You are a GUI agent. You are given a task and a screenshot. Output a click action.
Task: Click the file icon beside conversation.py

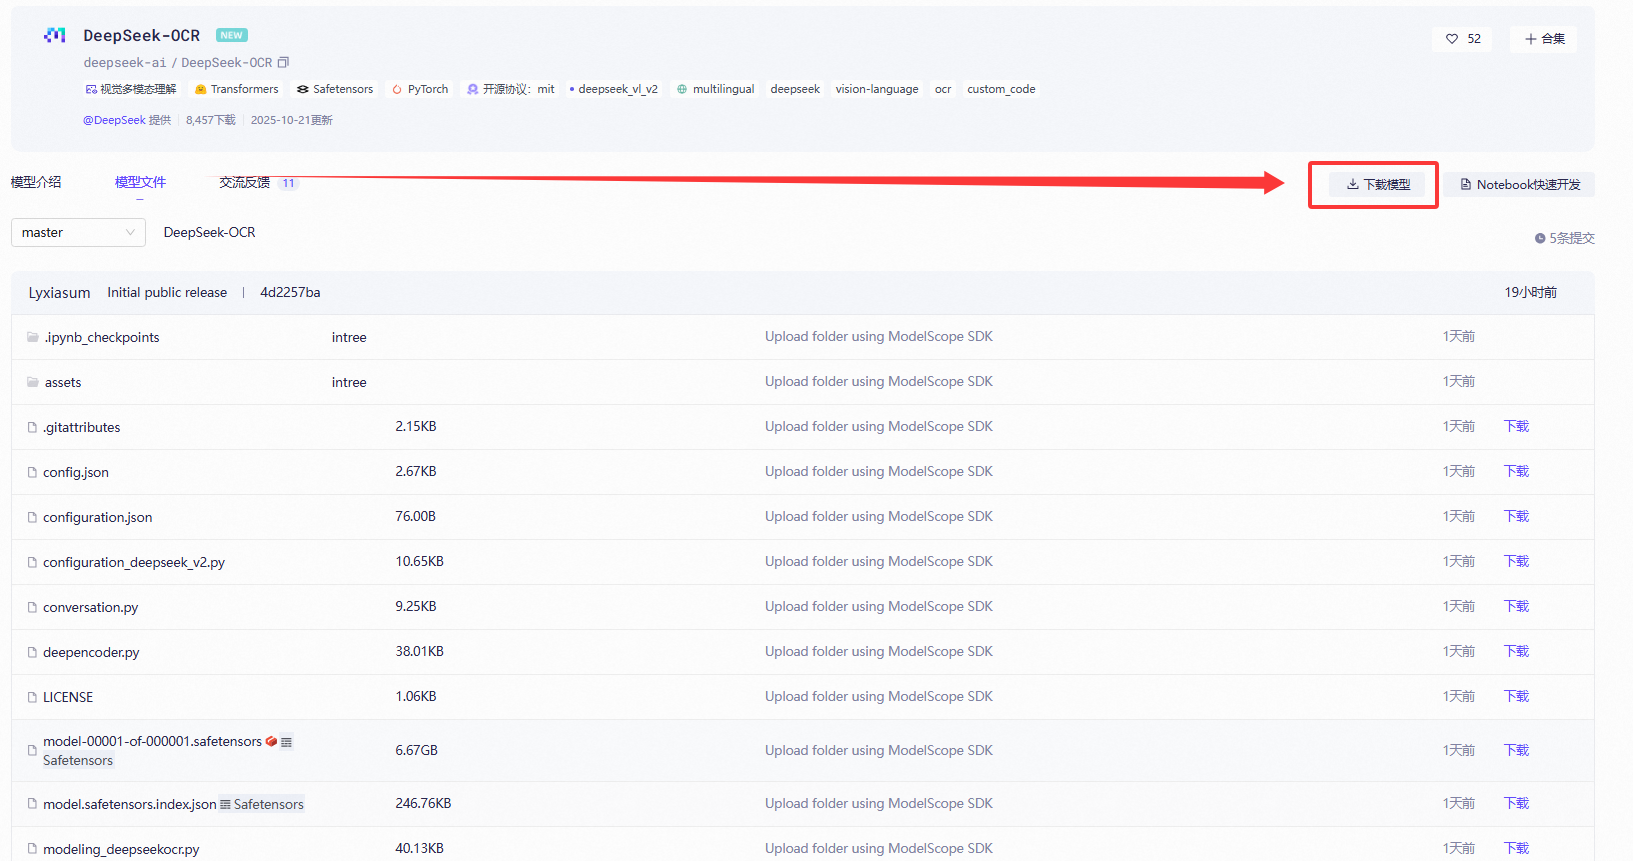click(x=32, y=607)
